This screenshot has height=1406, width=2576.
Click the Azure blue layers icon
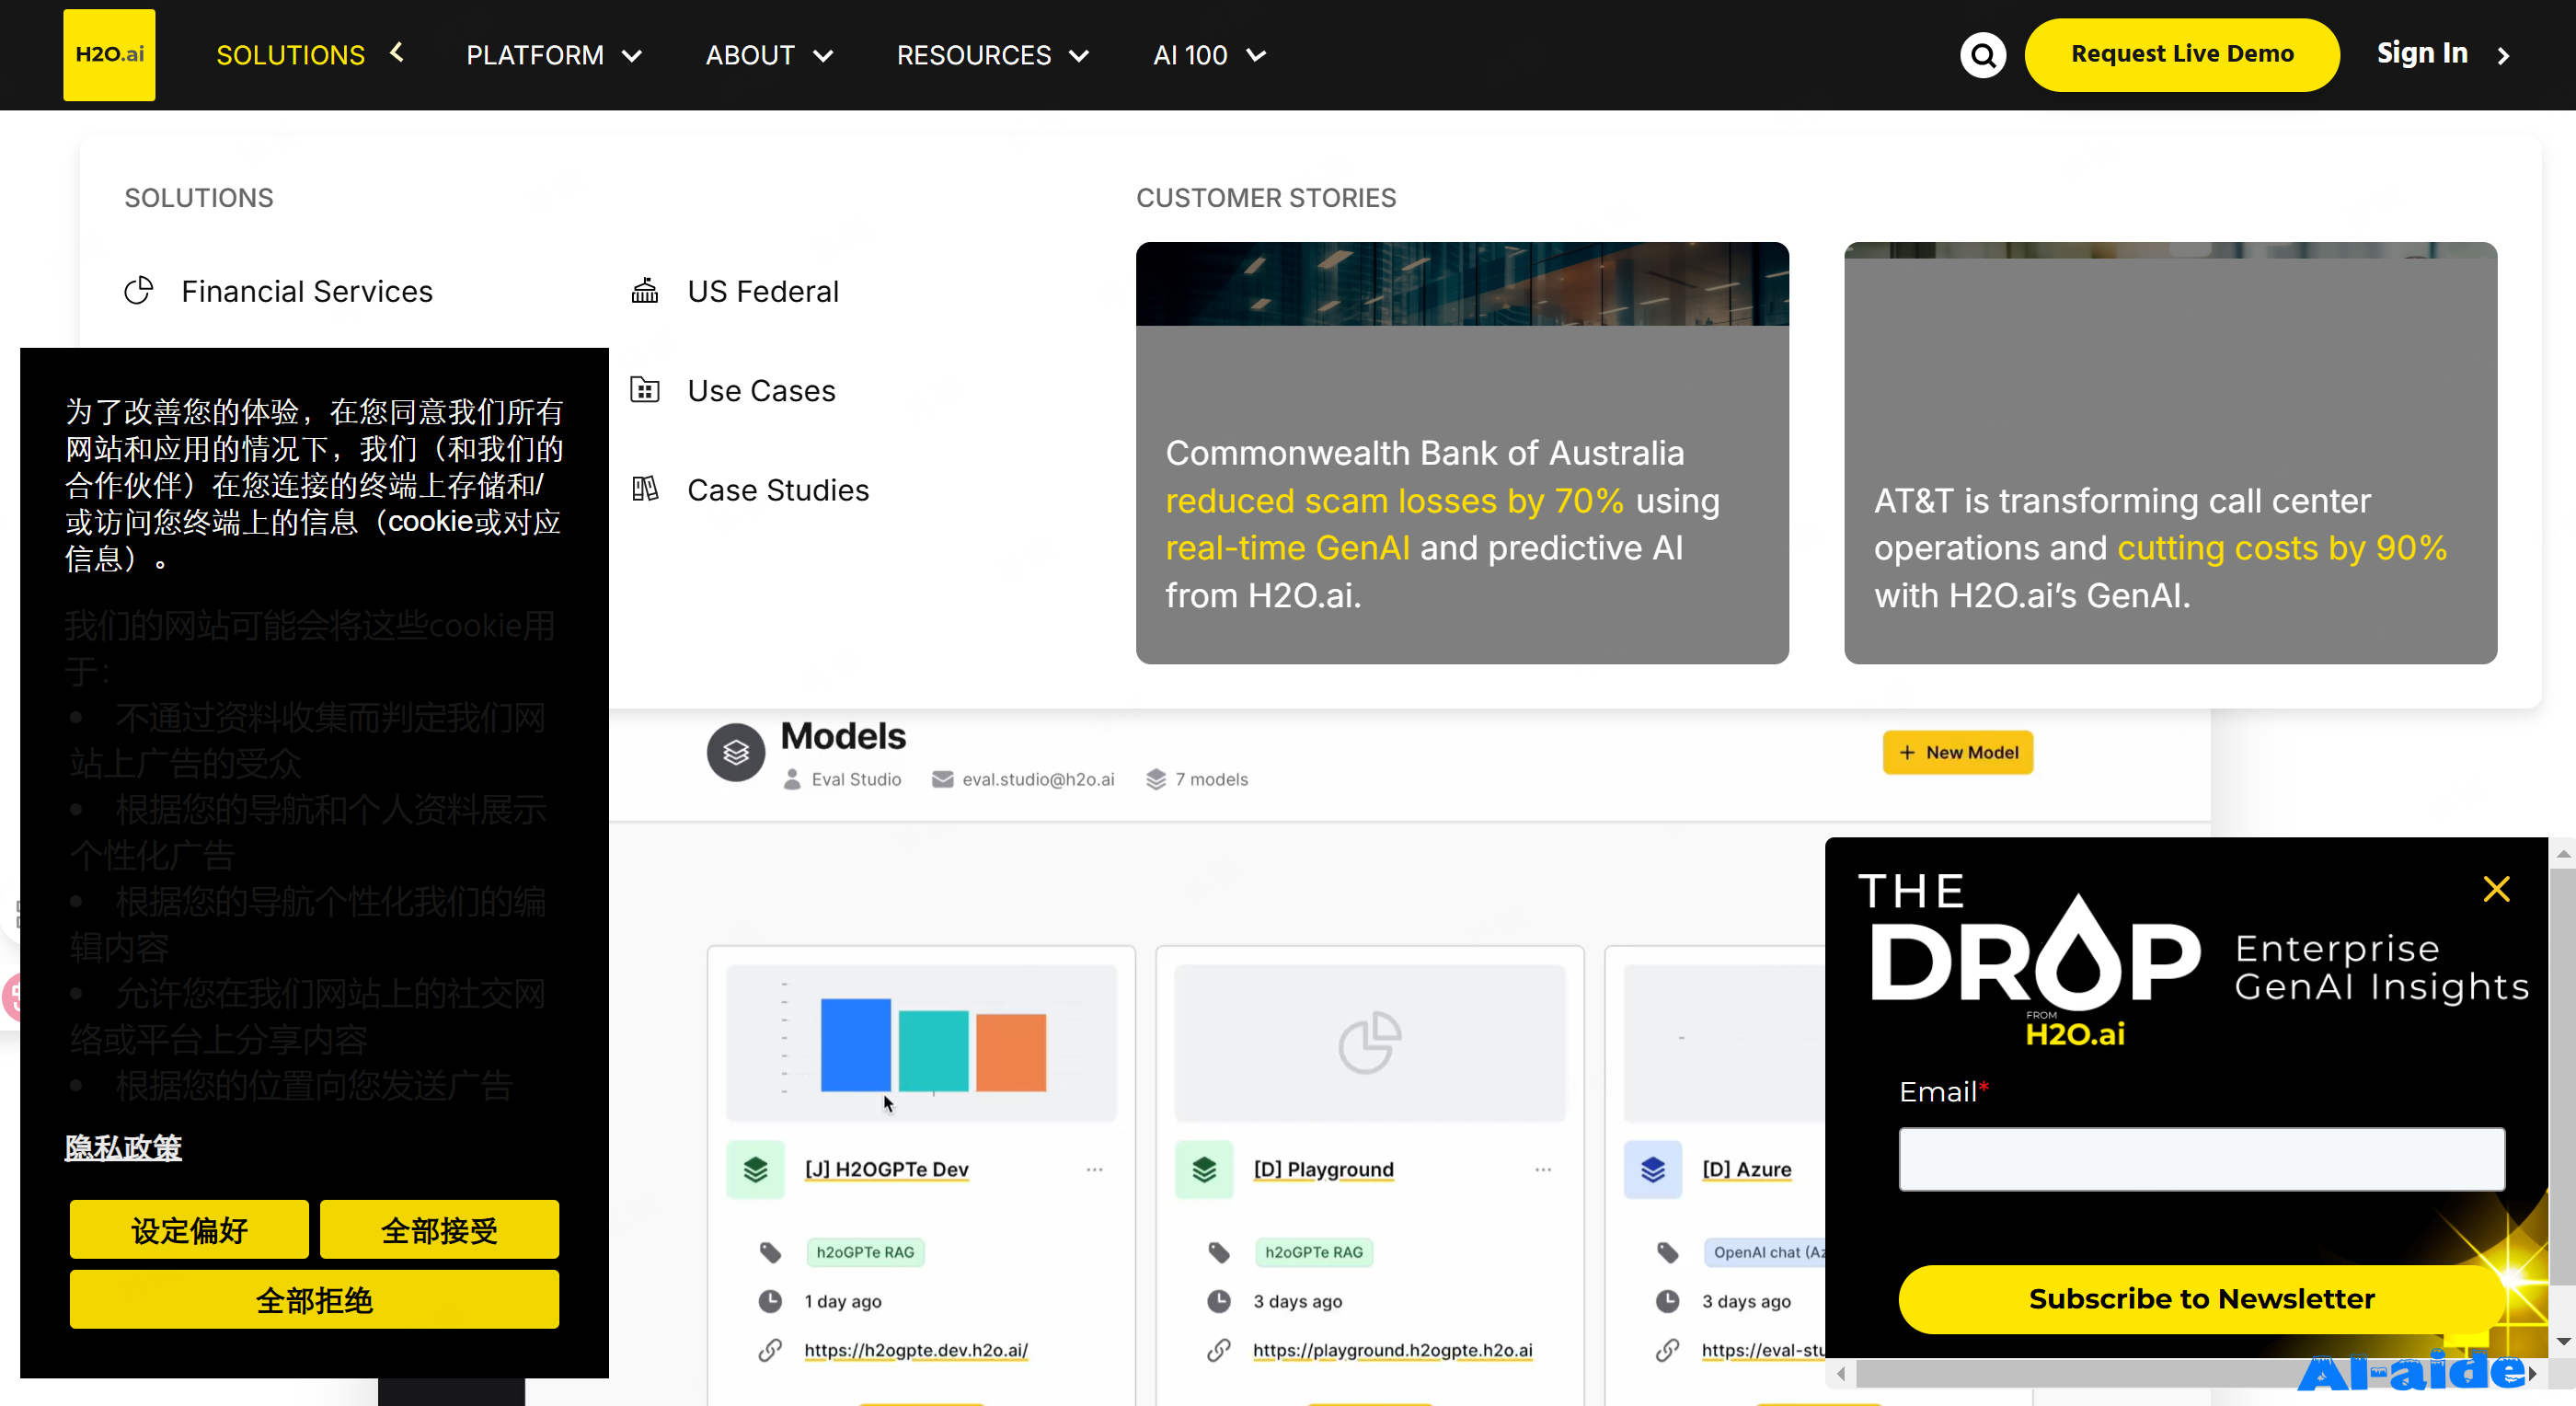(x=1653, y=1168)
